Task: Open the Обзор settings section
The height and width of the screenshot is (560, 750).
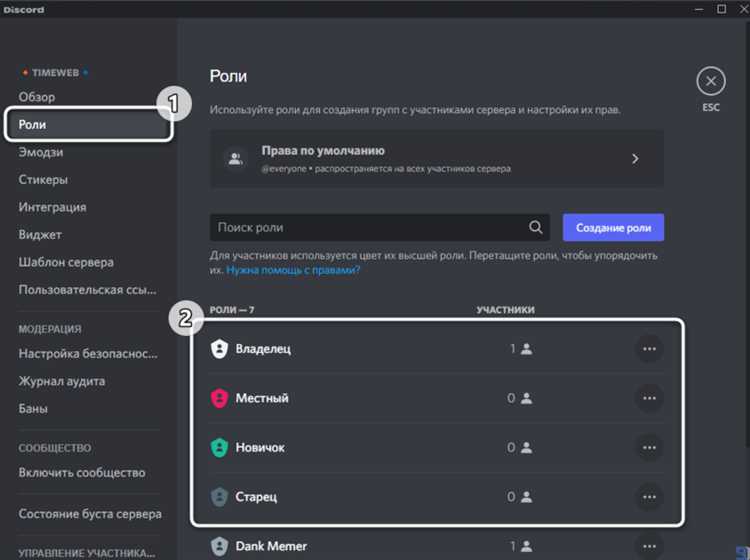Action: [37, 97]
